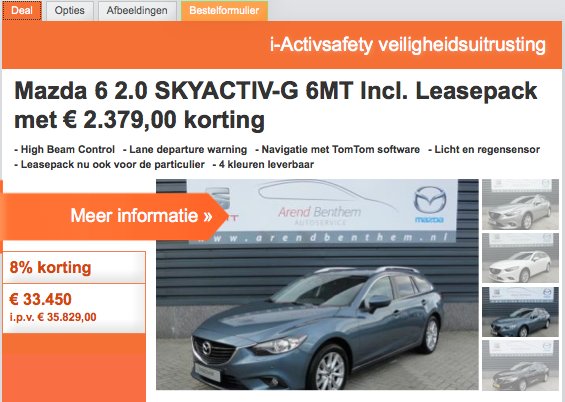565x402 pixels.
Task: Click the Lane departure warning feature text
Action: pos(185,149)
